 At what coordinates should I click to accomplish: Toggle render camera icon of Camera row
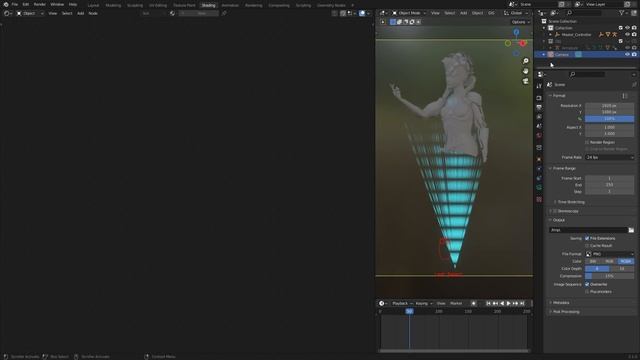coord(634,54)
